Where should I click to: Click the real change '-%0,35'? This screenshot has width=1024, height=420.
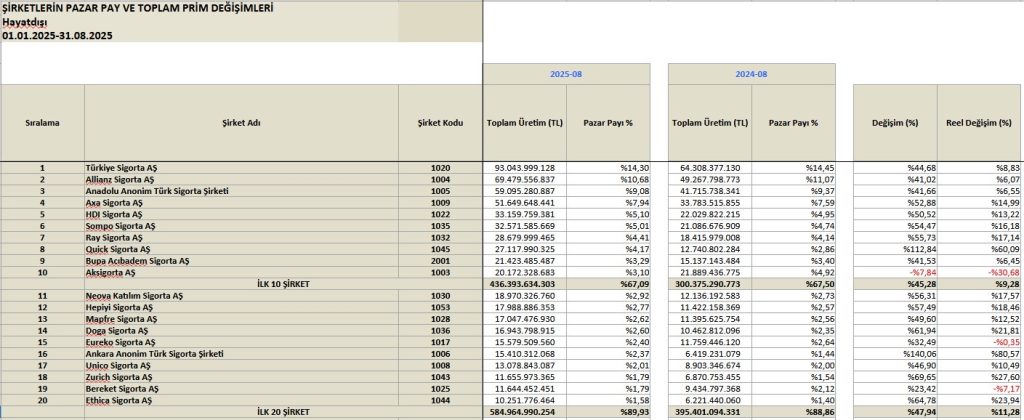[979, 342]
